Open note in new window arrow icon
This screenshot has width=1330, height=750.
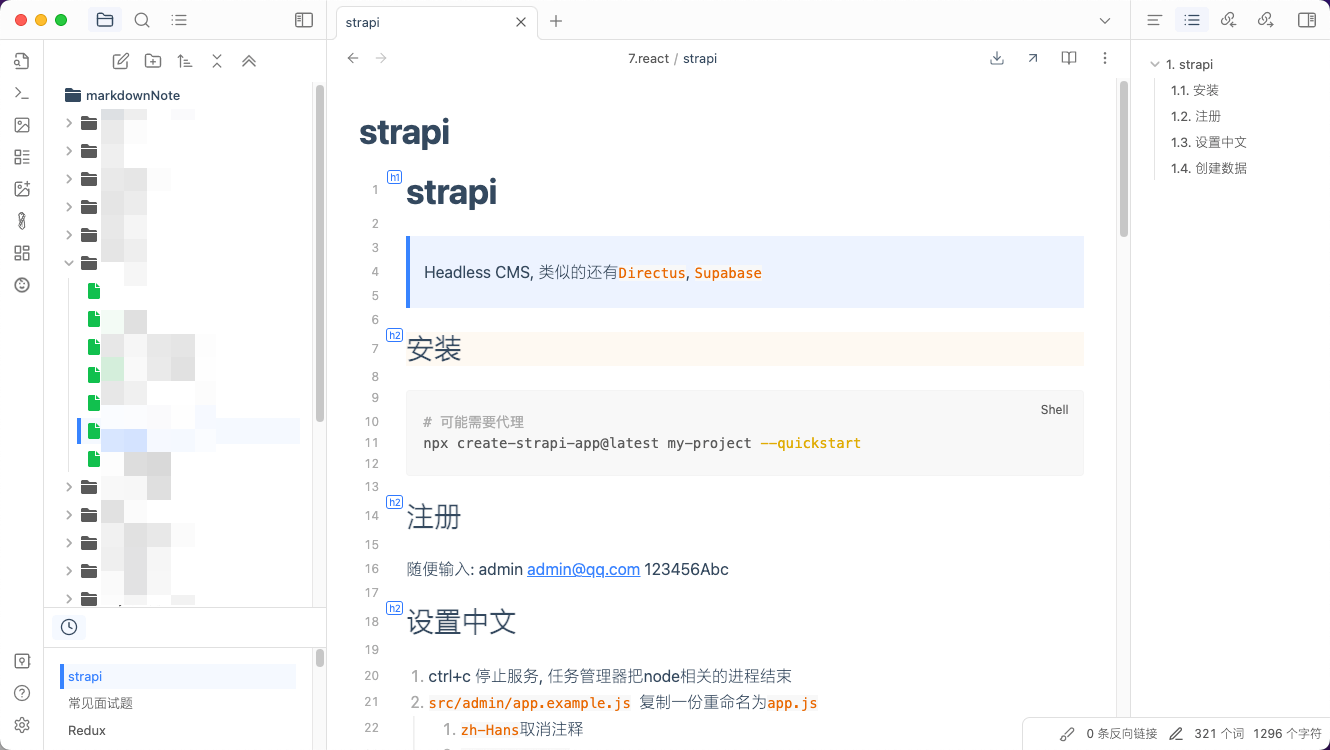(1033, 58)
